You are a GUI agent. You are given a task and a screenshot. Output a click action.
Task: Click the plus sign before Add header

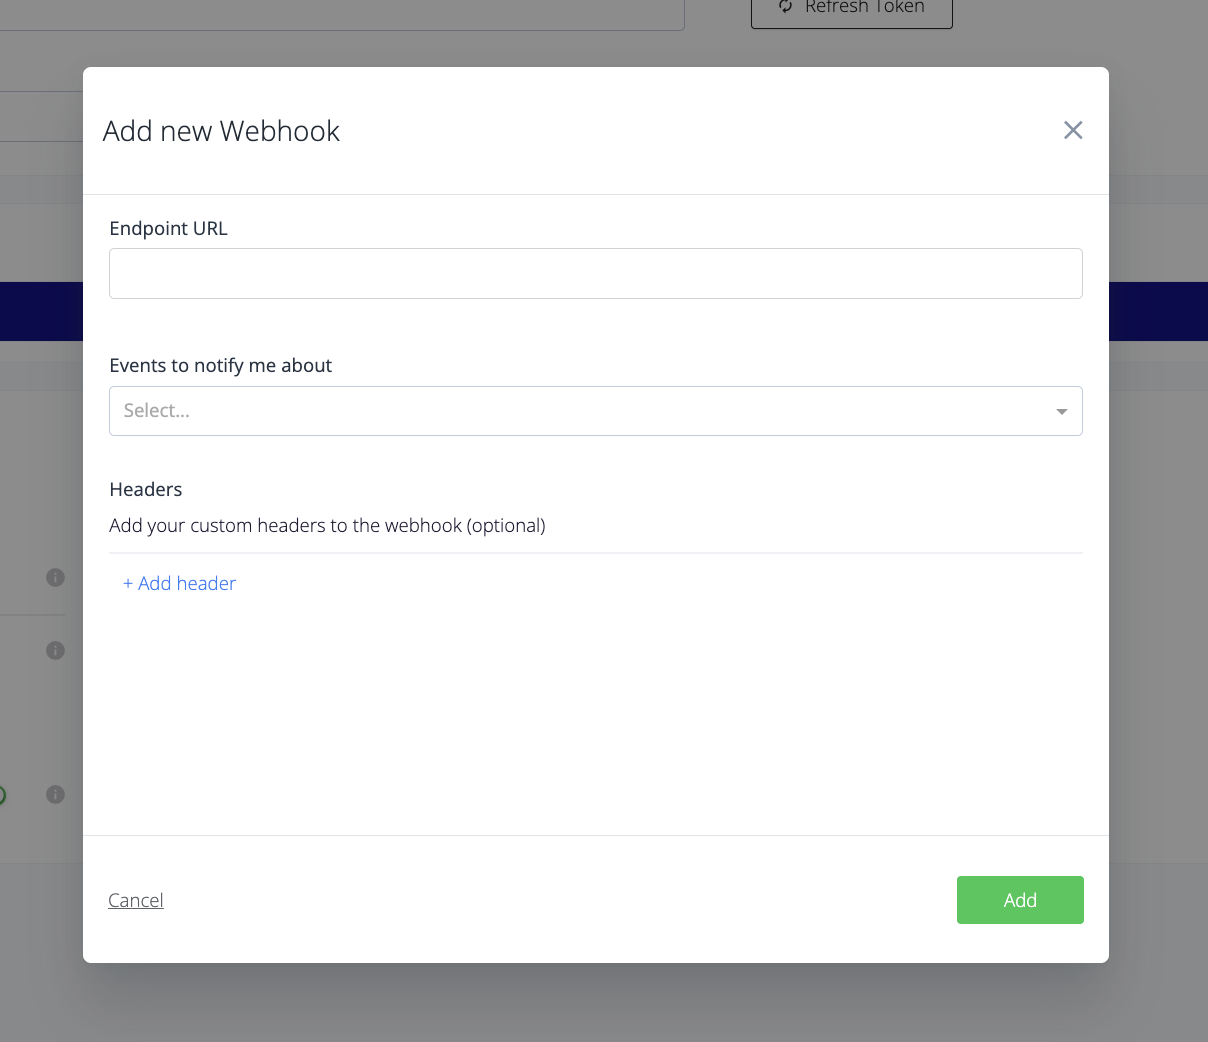tap(128, 583)
